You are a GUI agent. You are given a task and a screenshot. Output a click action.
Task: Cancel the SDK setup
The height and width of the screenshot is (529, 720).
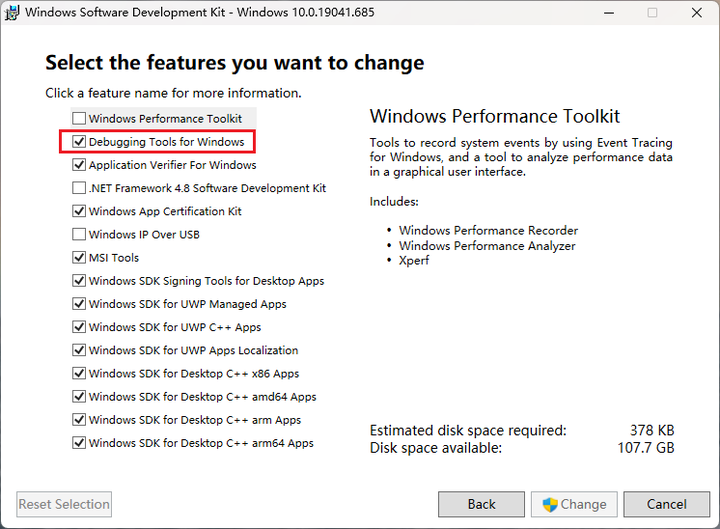click(x=666, y=504)
